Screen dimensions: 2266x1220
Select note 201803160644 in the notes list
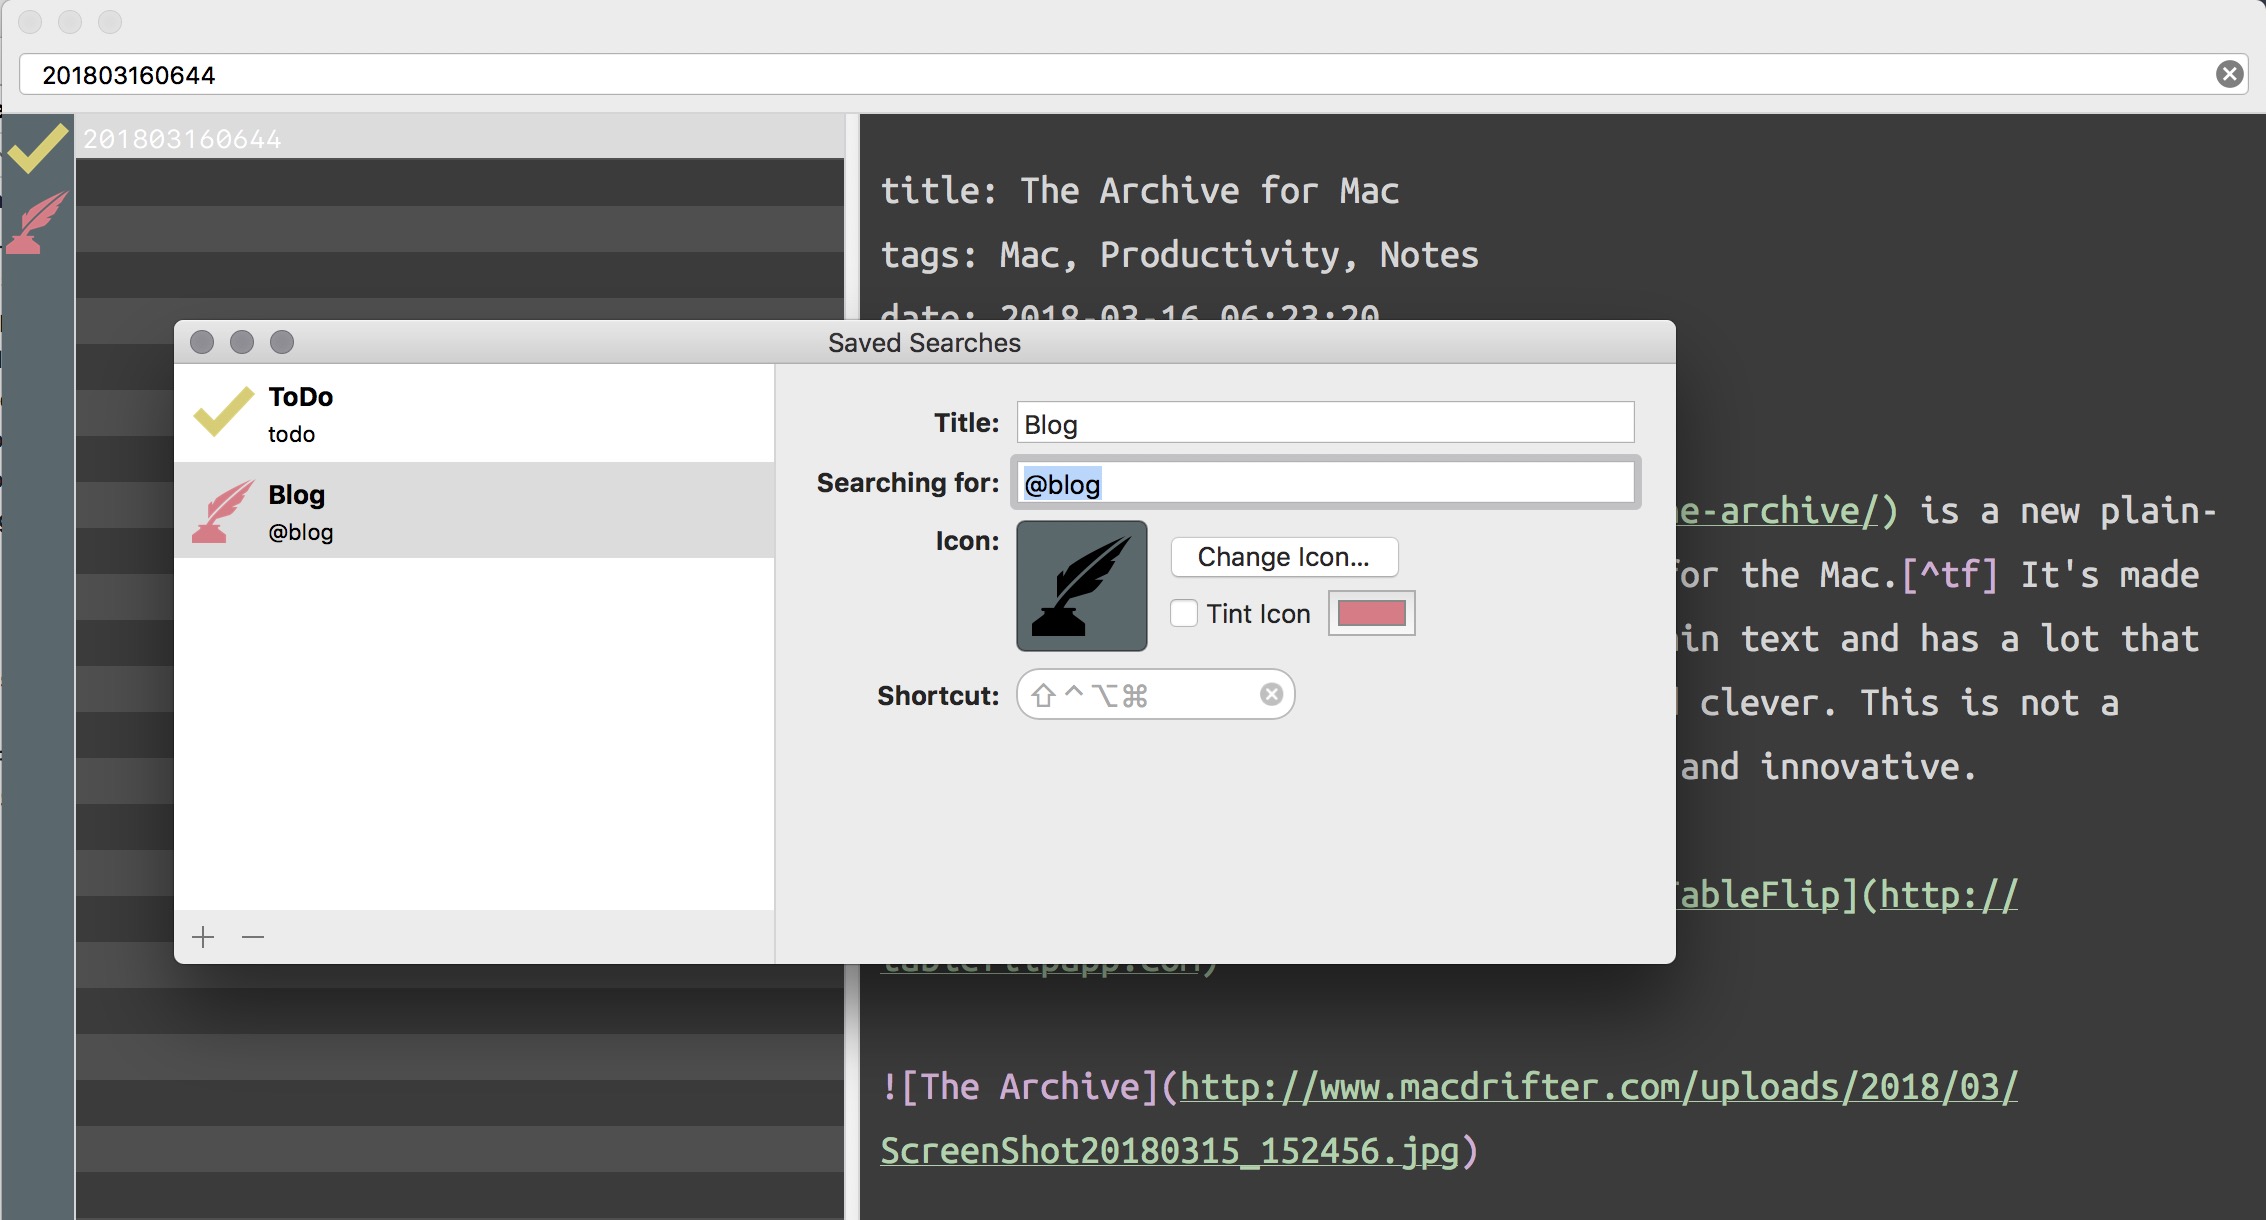coord(460,138)
